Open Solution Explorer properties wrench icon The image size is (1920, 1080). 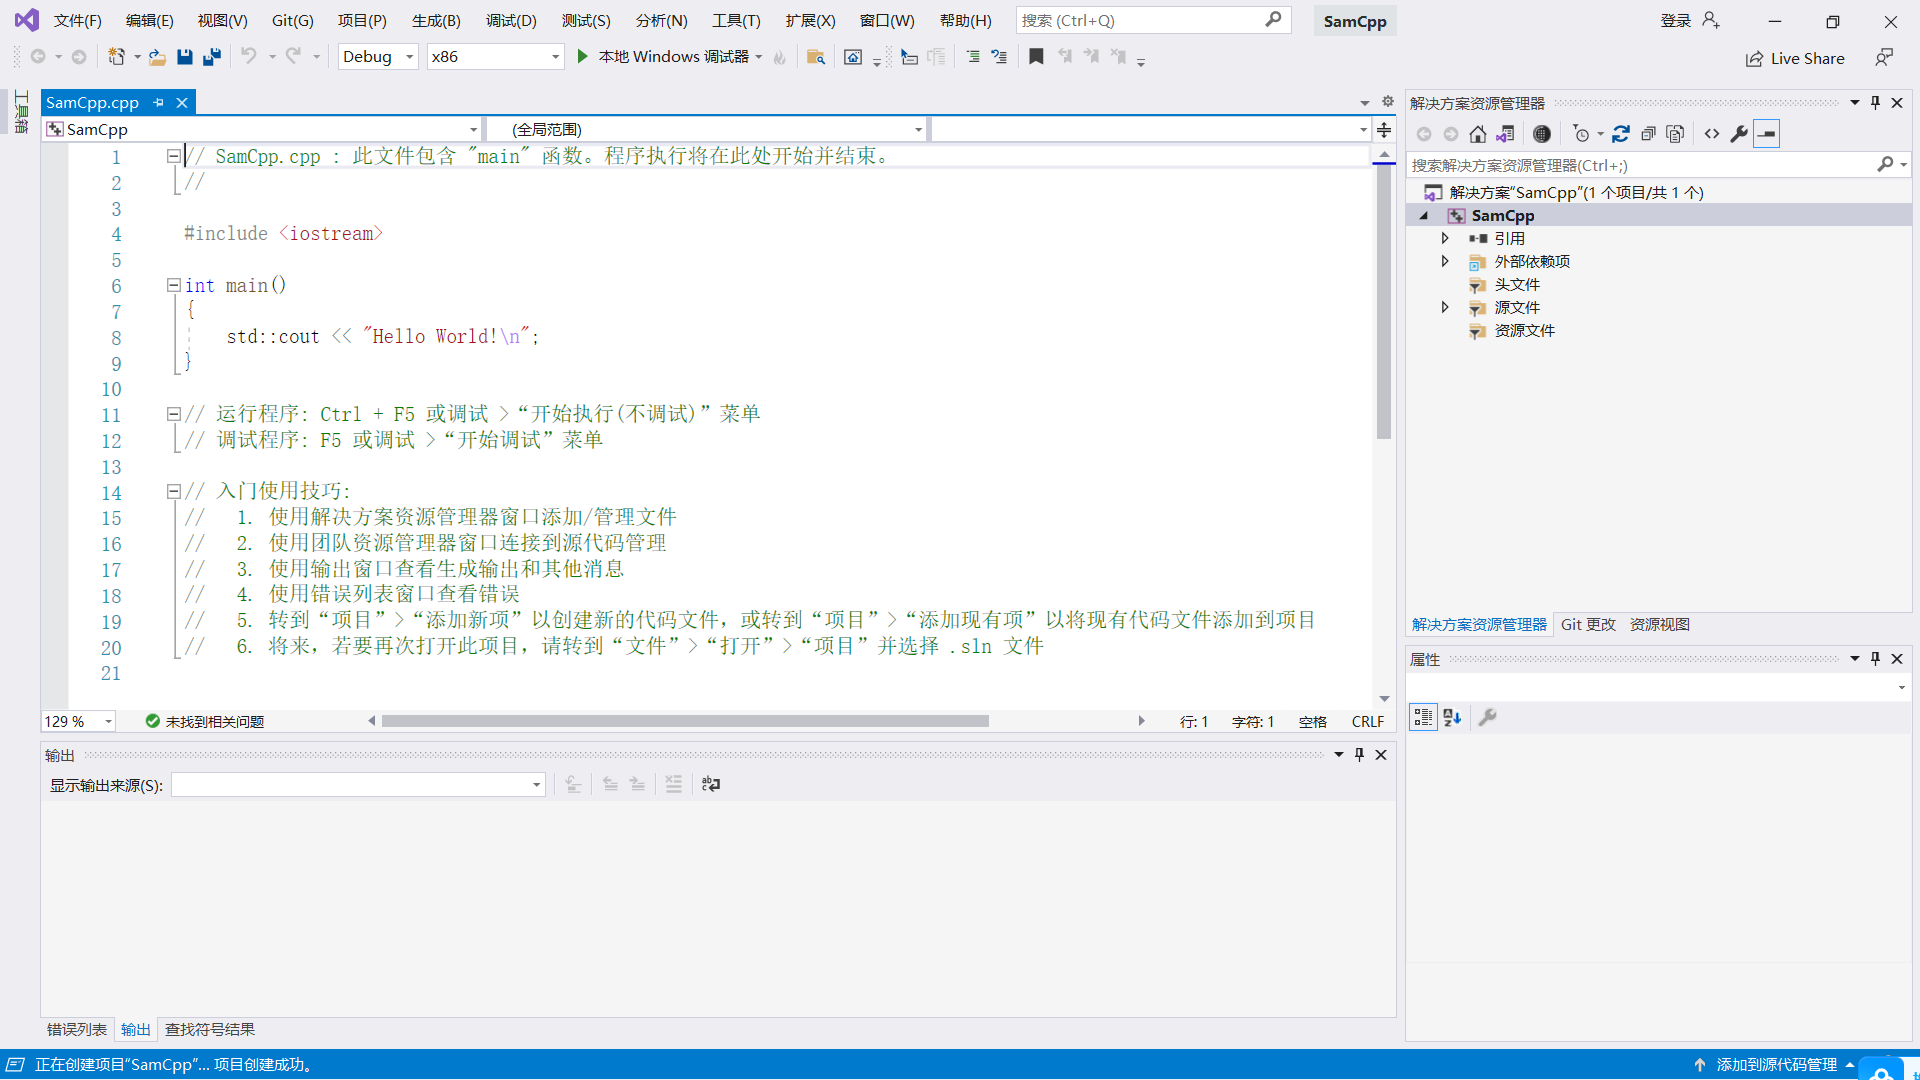click(1739, 133)
